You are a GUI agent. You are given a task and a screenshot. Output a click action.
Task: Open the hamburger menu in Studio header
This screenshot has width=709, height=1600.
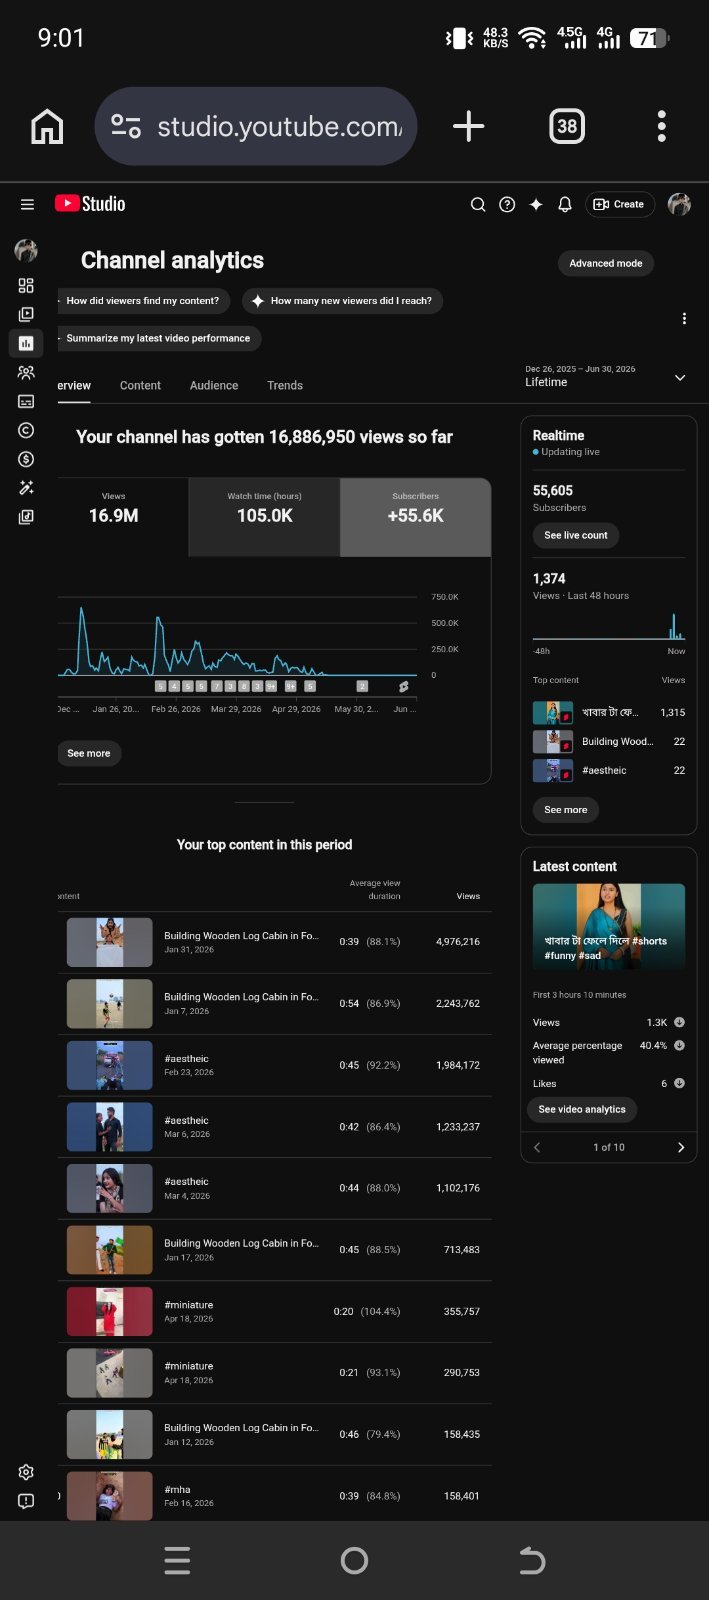tap(27, 204)
